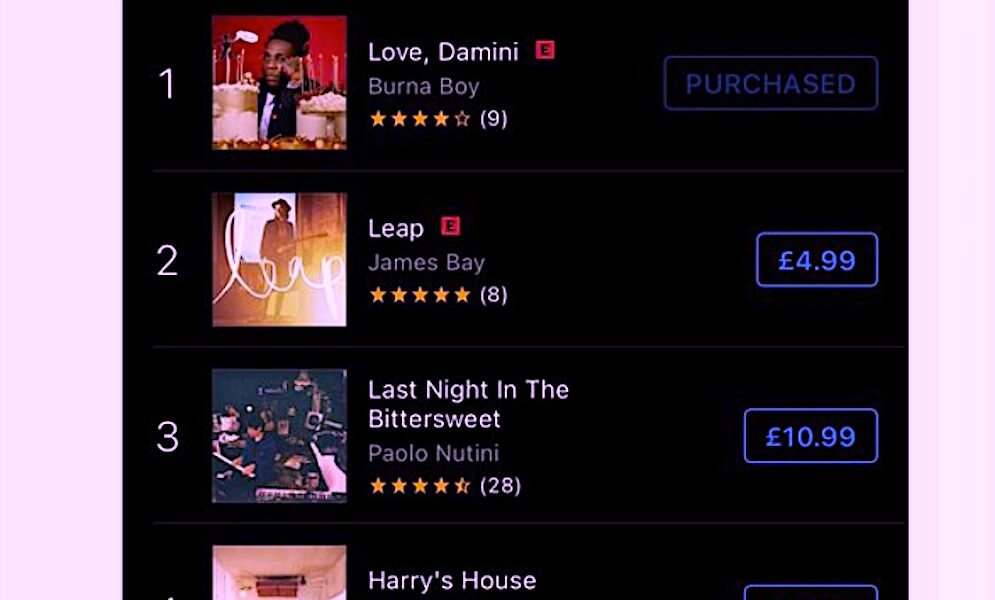
Task: Click the explicit badge beside Love, Damini
Action: pyautogui.click(x=545, y=50)
